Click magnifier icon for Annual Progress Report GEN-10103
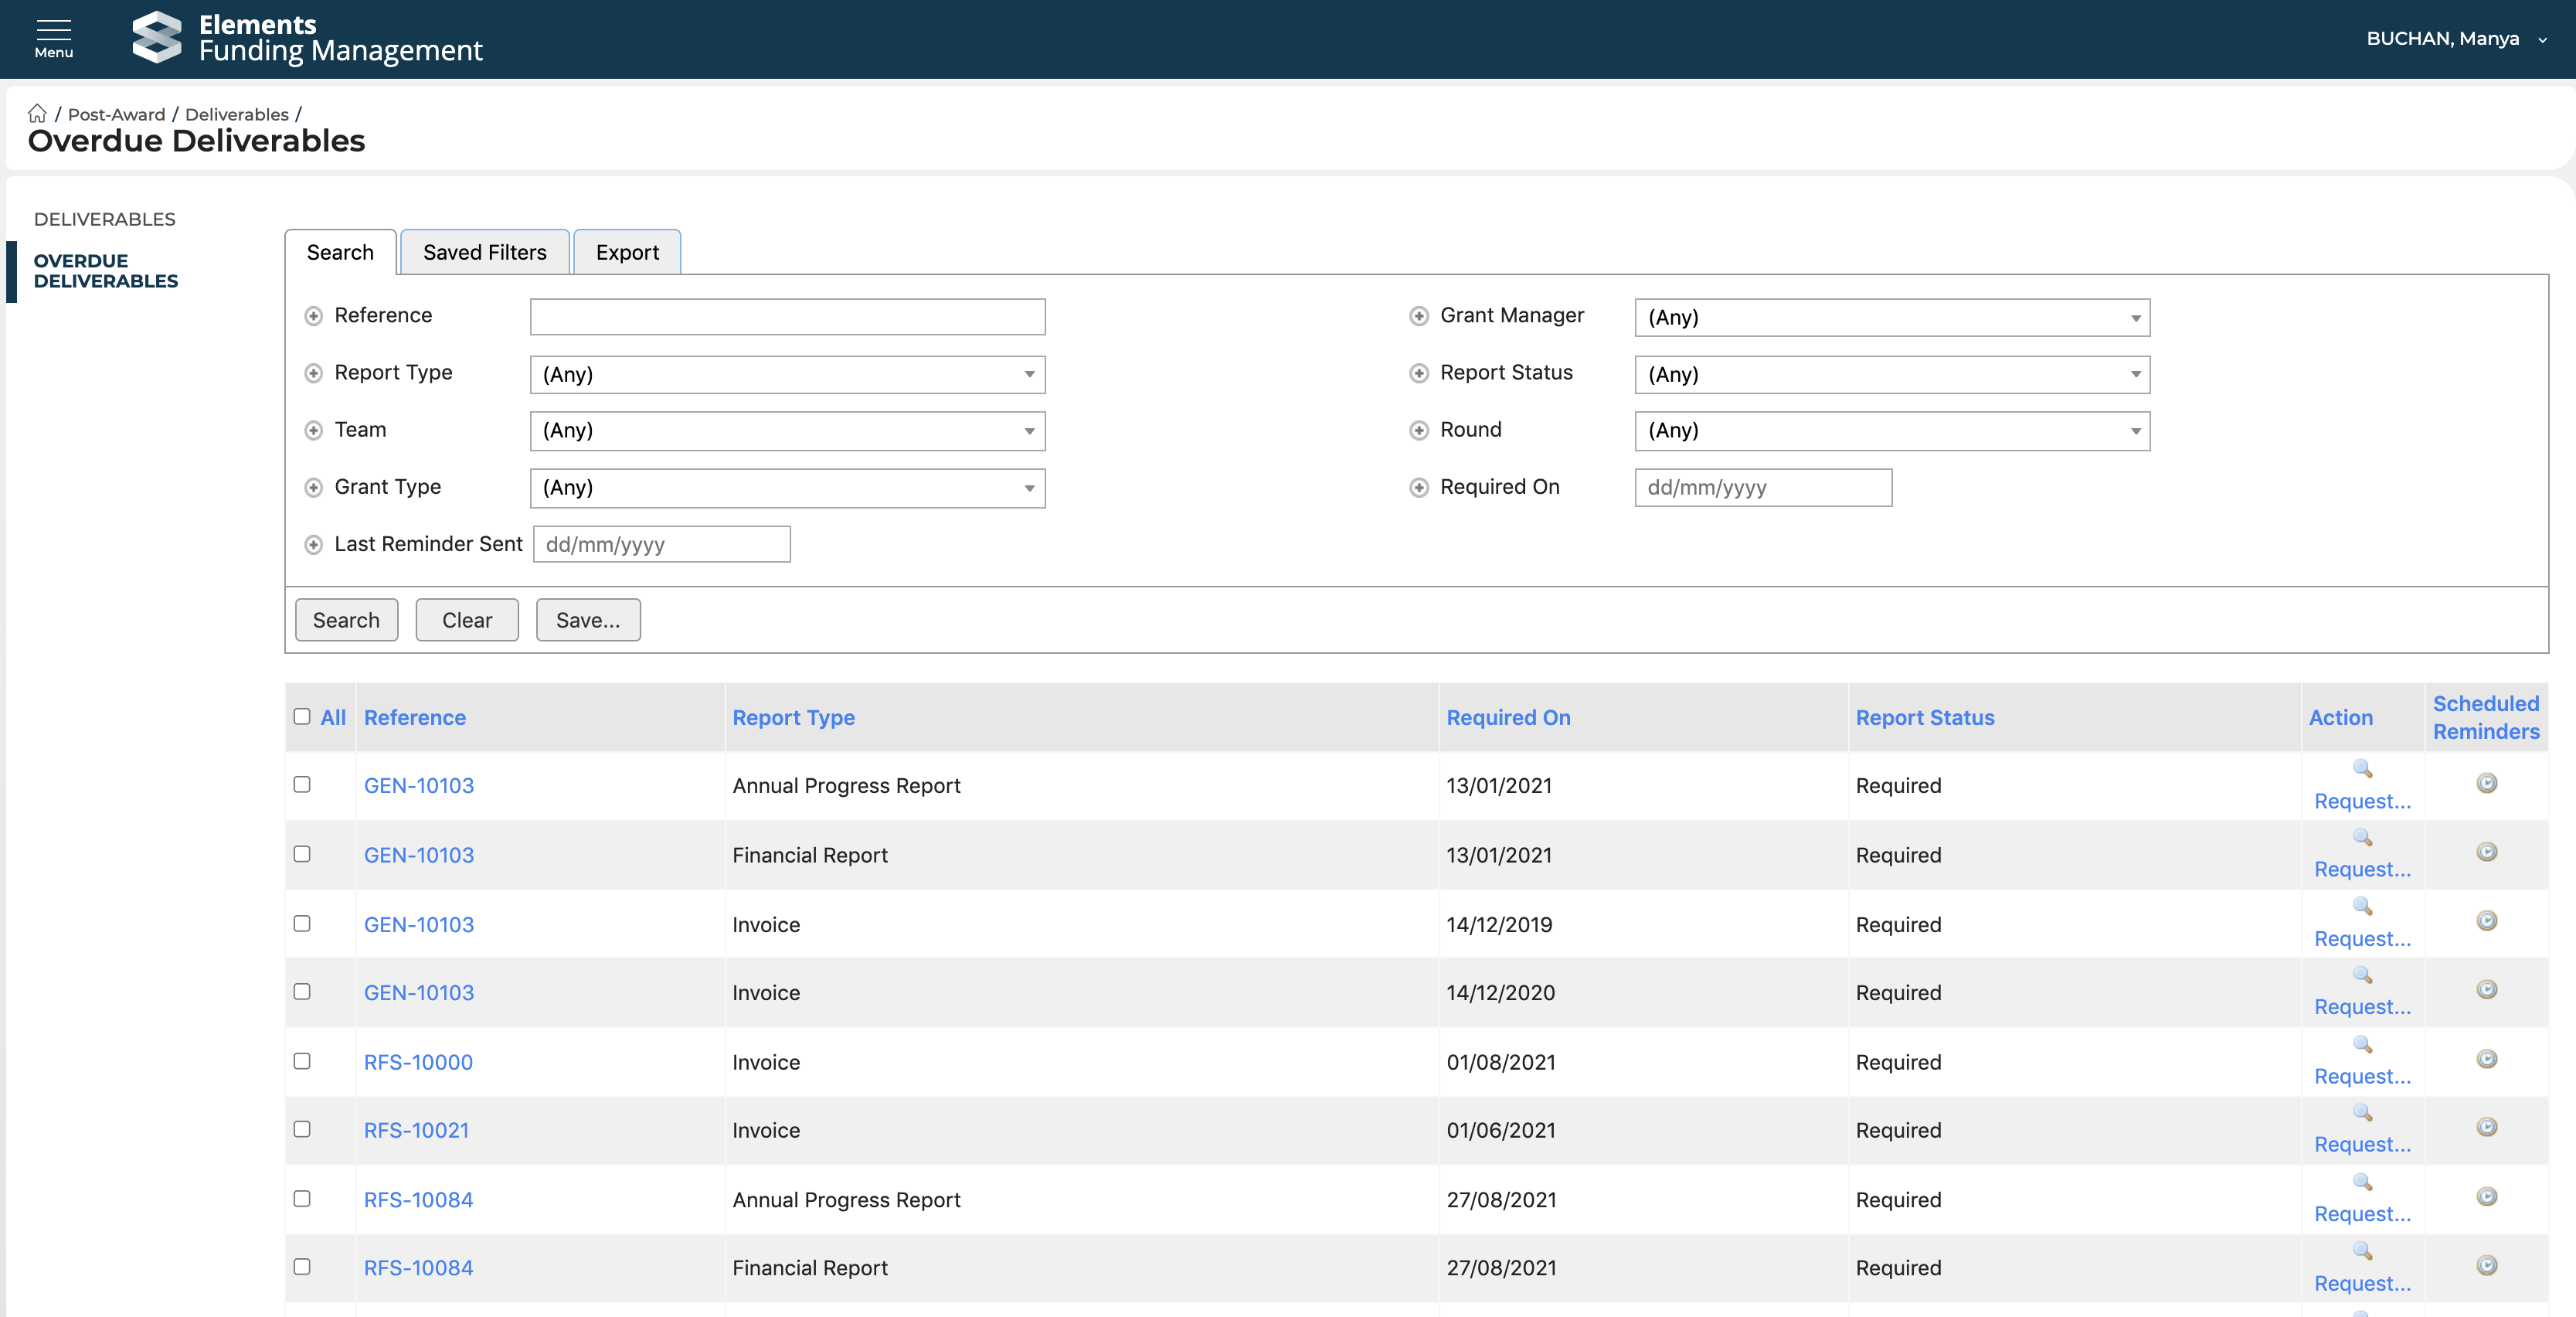This screenshot has width=2576, height=1317. 2361,769
